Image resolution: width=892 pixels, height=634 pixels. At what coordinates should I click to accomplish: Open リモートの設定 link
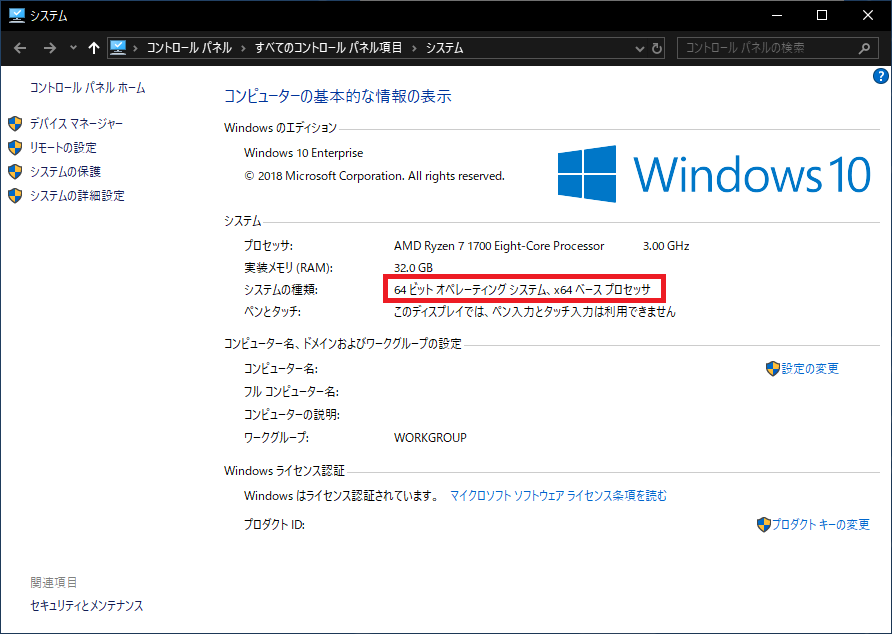[63, 147]
